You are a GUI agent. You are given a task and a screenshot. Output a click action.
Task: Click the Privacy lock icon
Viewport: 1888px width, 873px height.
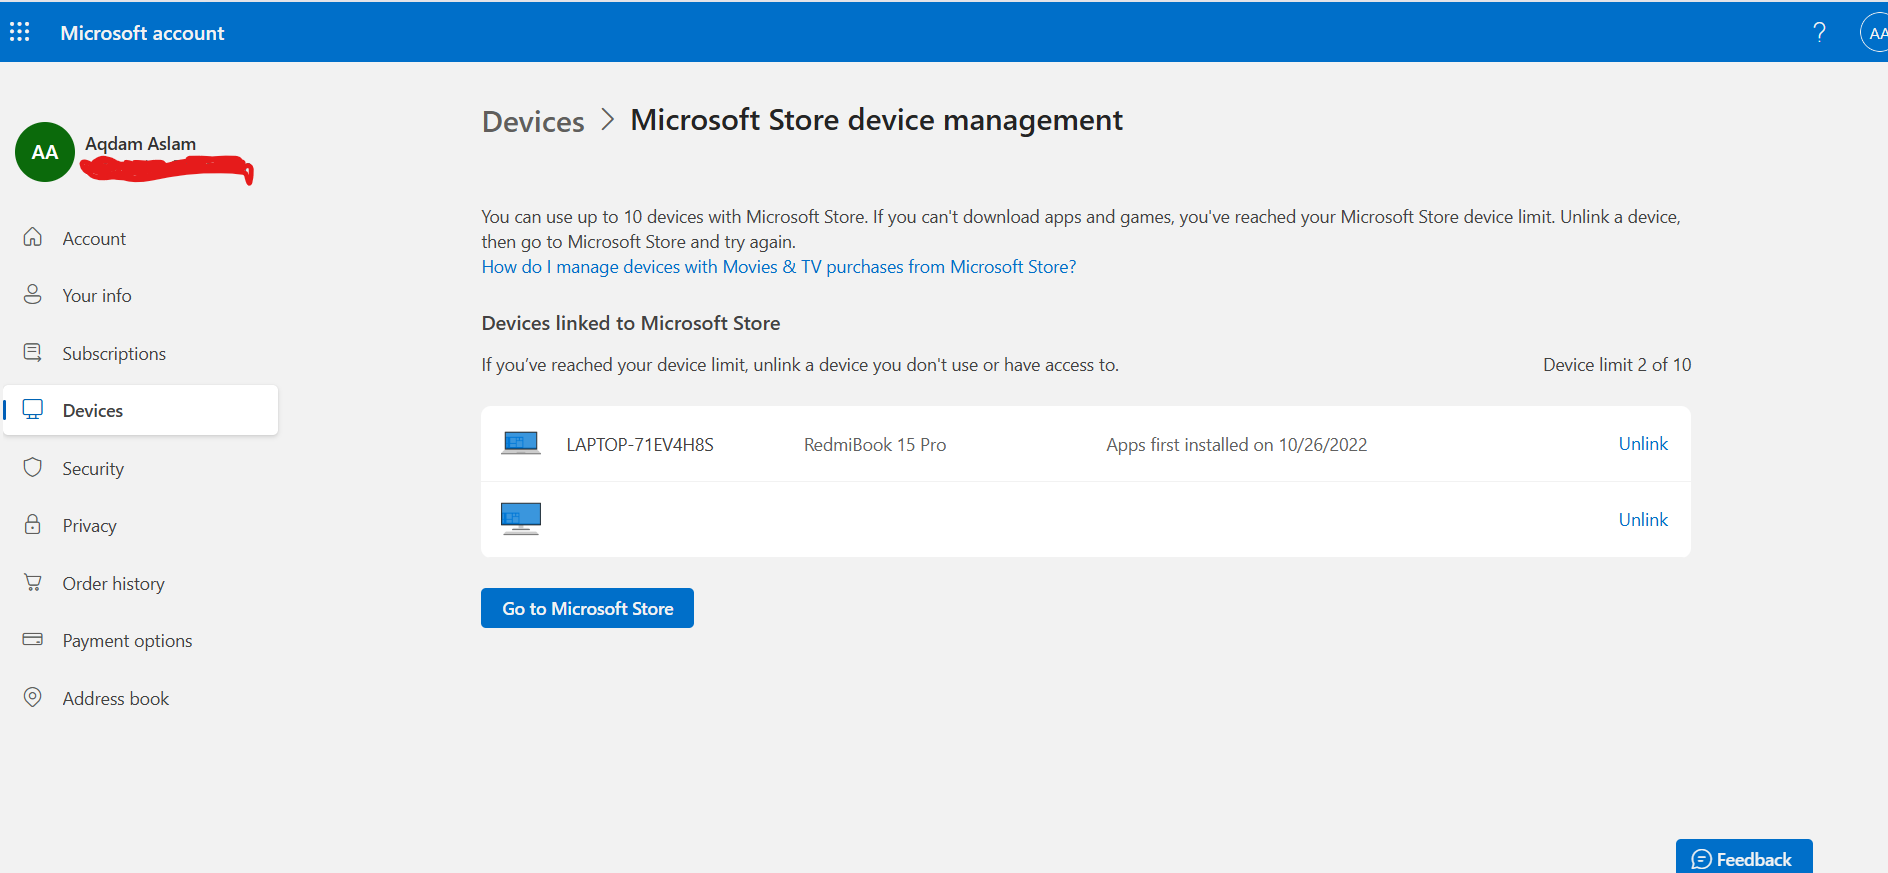pos(33,525)
